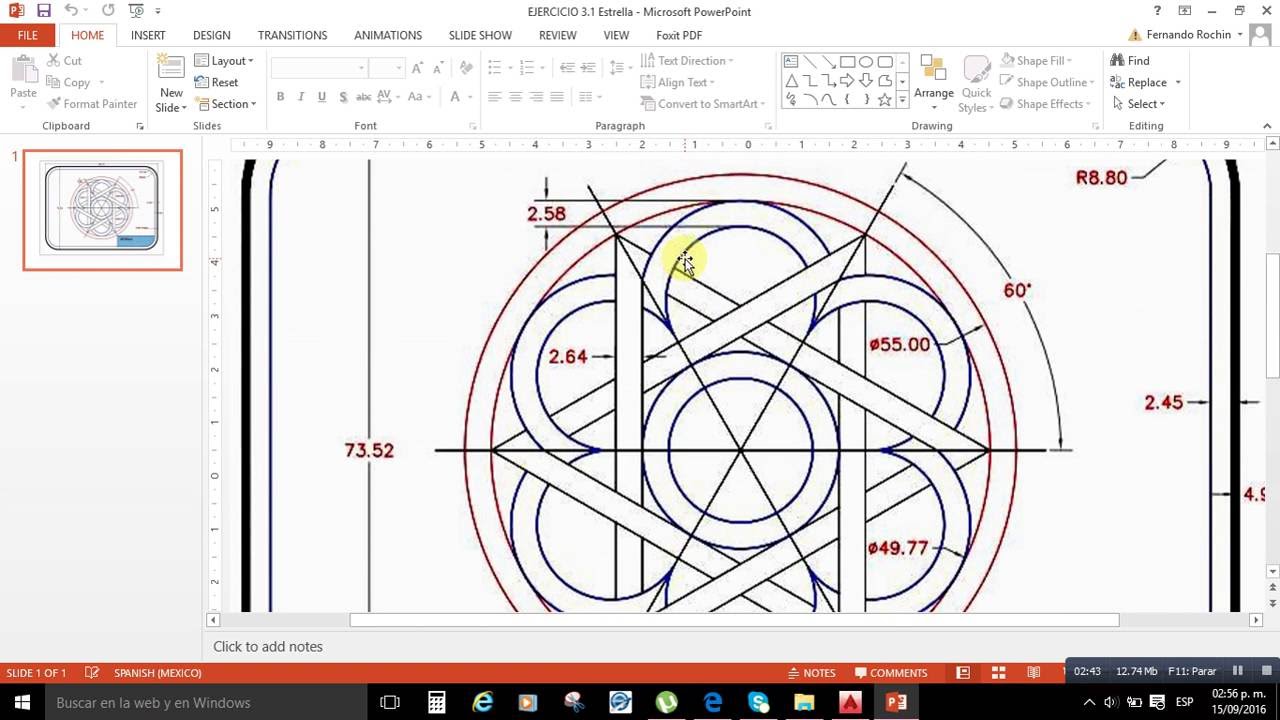Toggle text Shadow formatting

343,97
